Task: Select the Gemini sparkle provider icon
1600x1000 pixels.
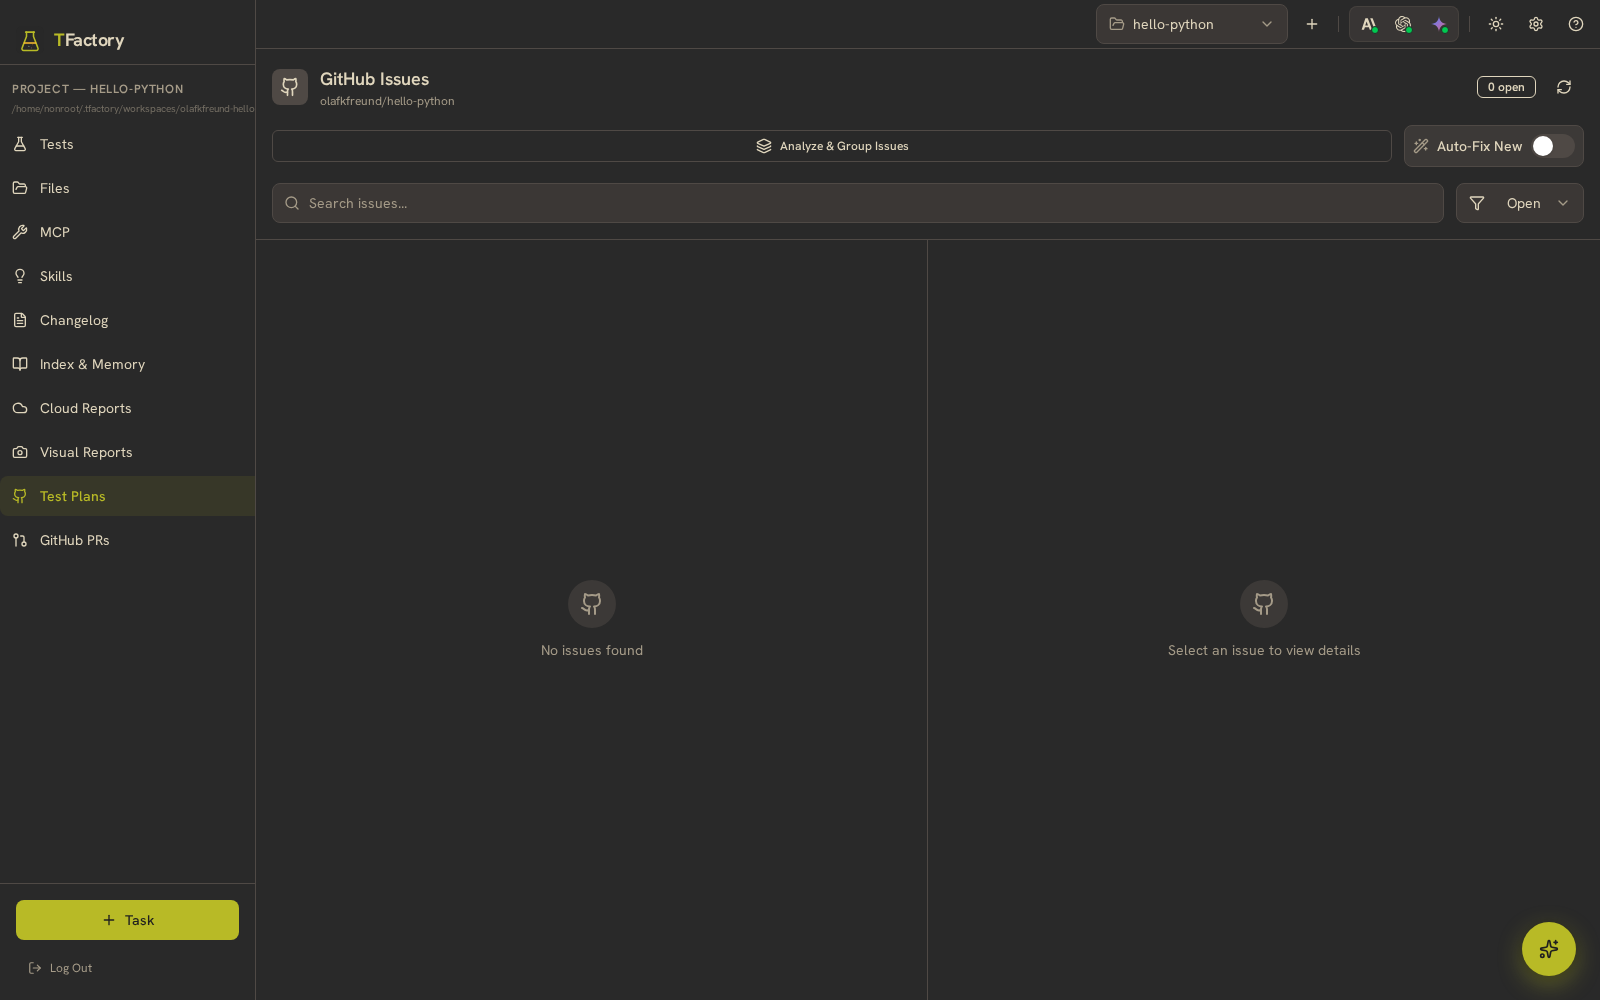Action: pos(1439,24)
